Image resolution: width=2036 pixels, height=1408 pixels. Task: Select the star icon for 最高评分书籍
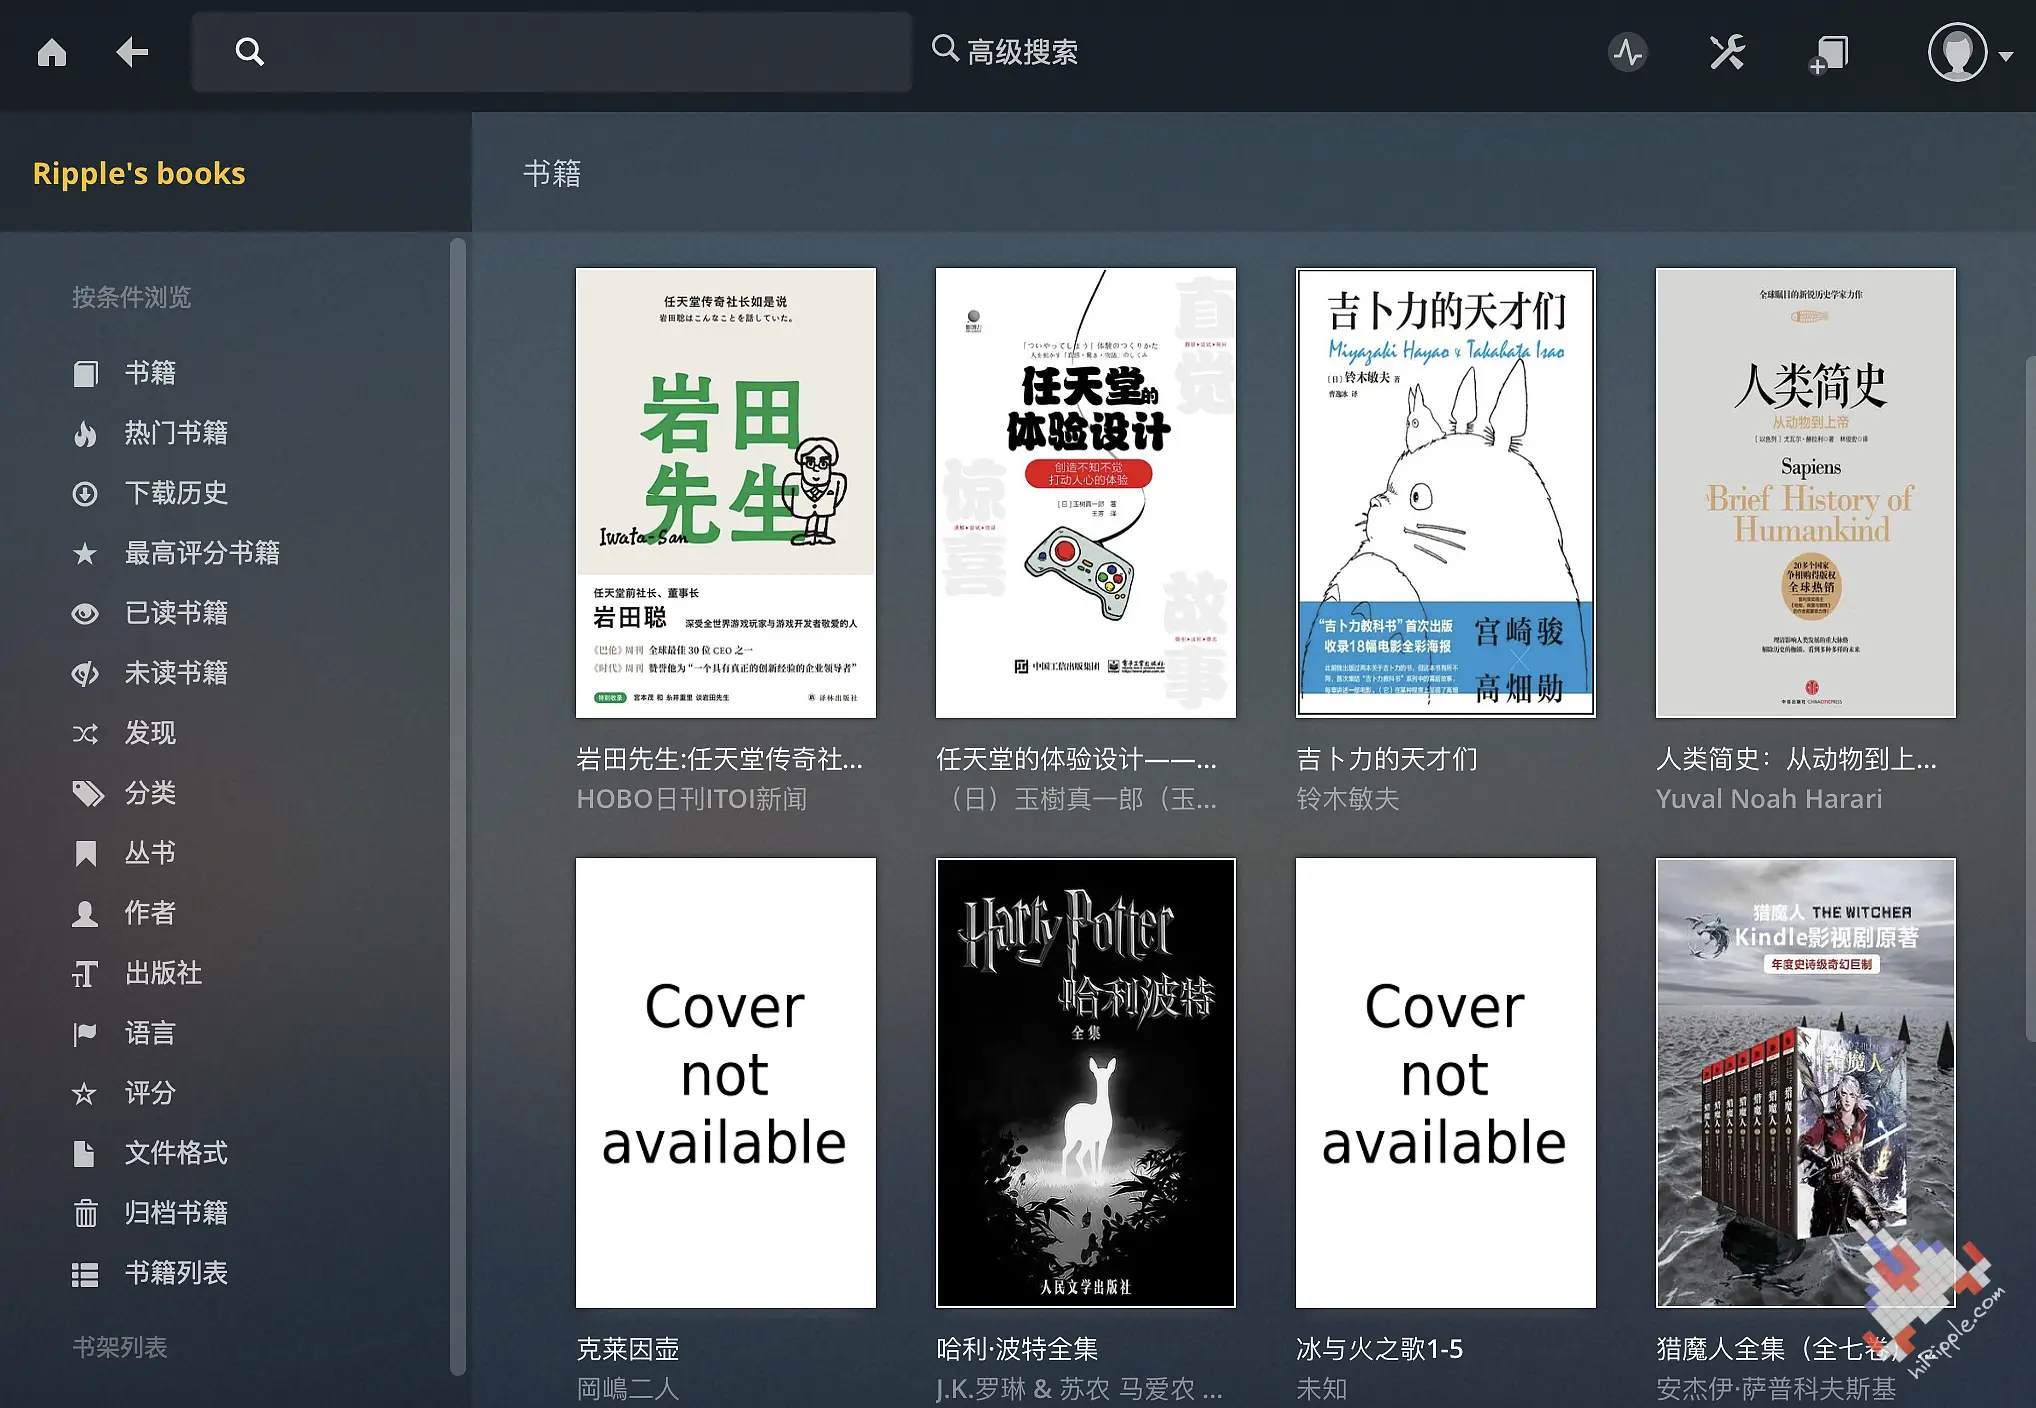[86, 553]
